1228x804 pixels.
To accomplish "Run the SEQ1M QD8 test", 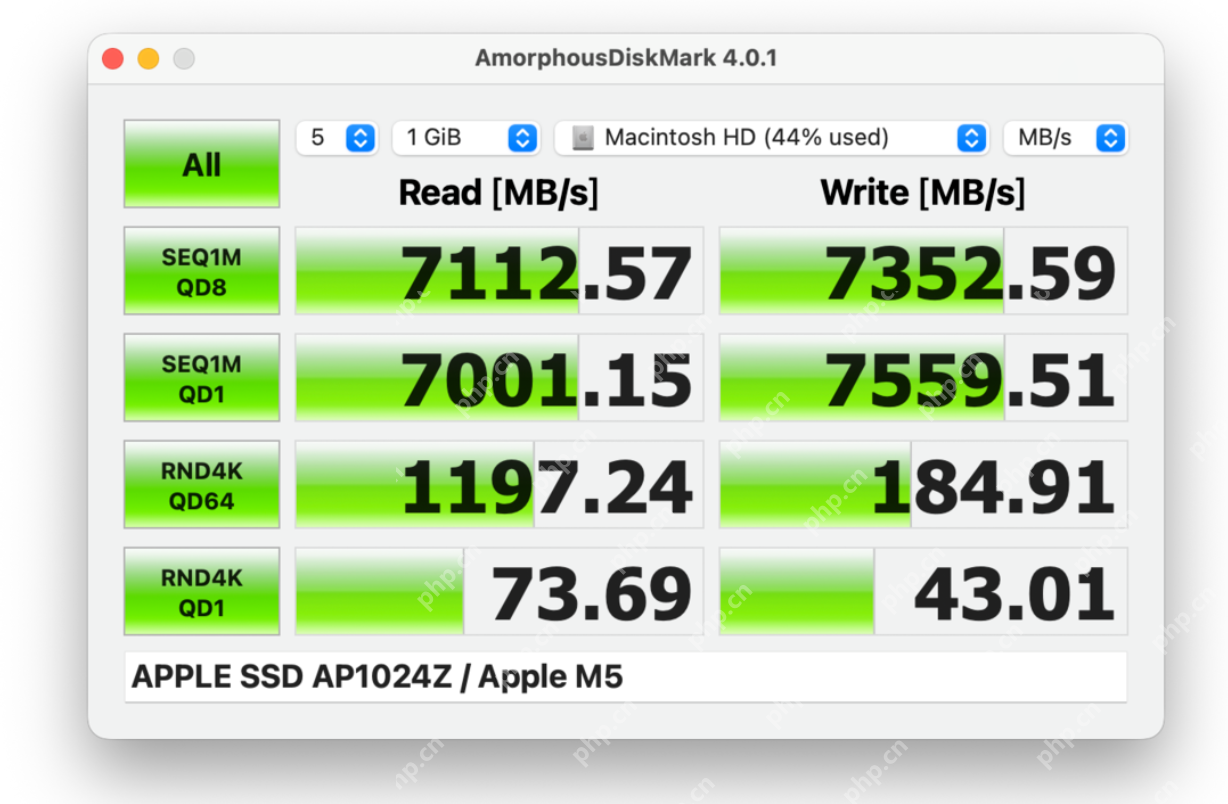I will click(x=201, y=271).
